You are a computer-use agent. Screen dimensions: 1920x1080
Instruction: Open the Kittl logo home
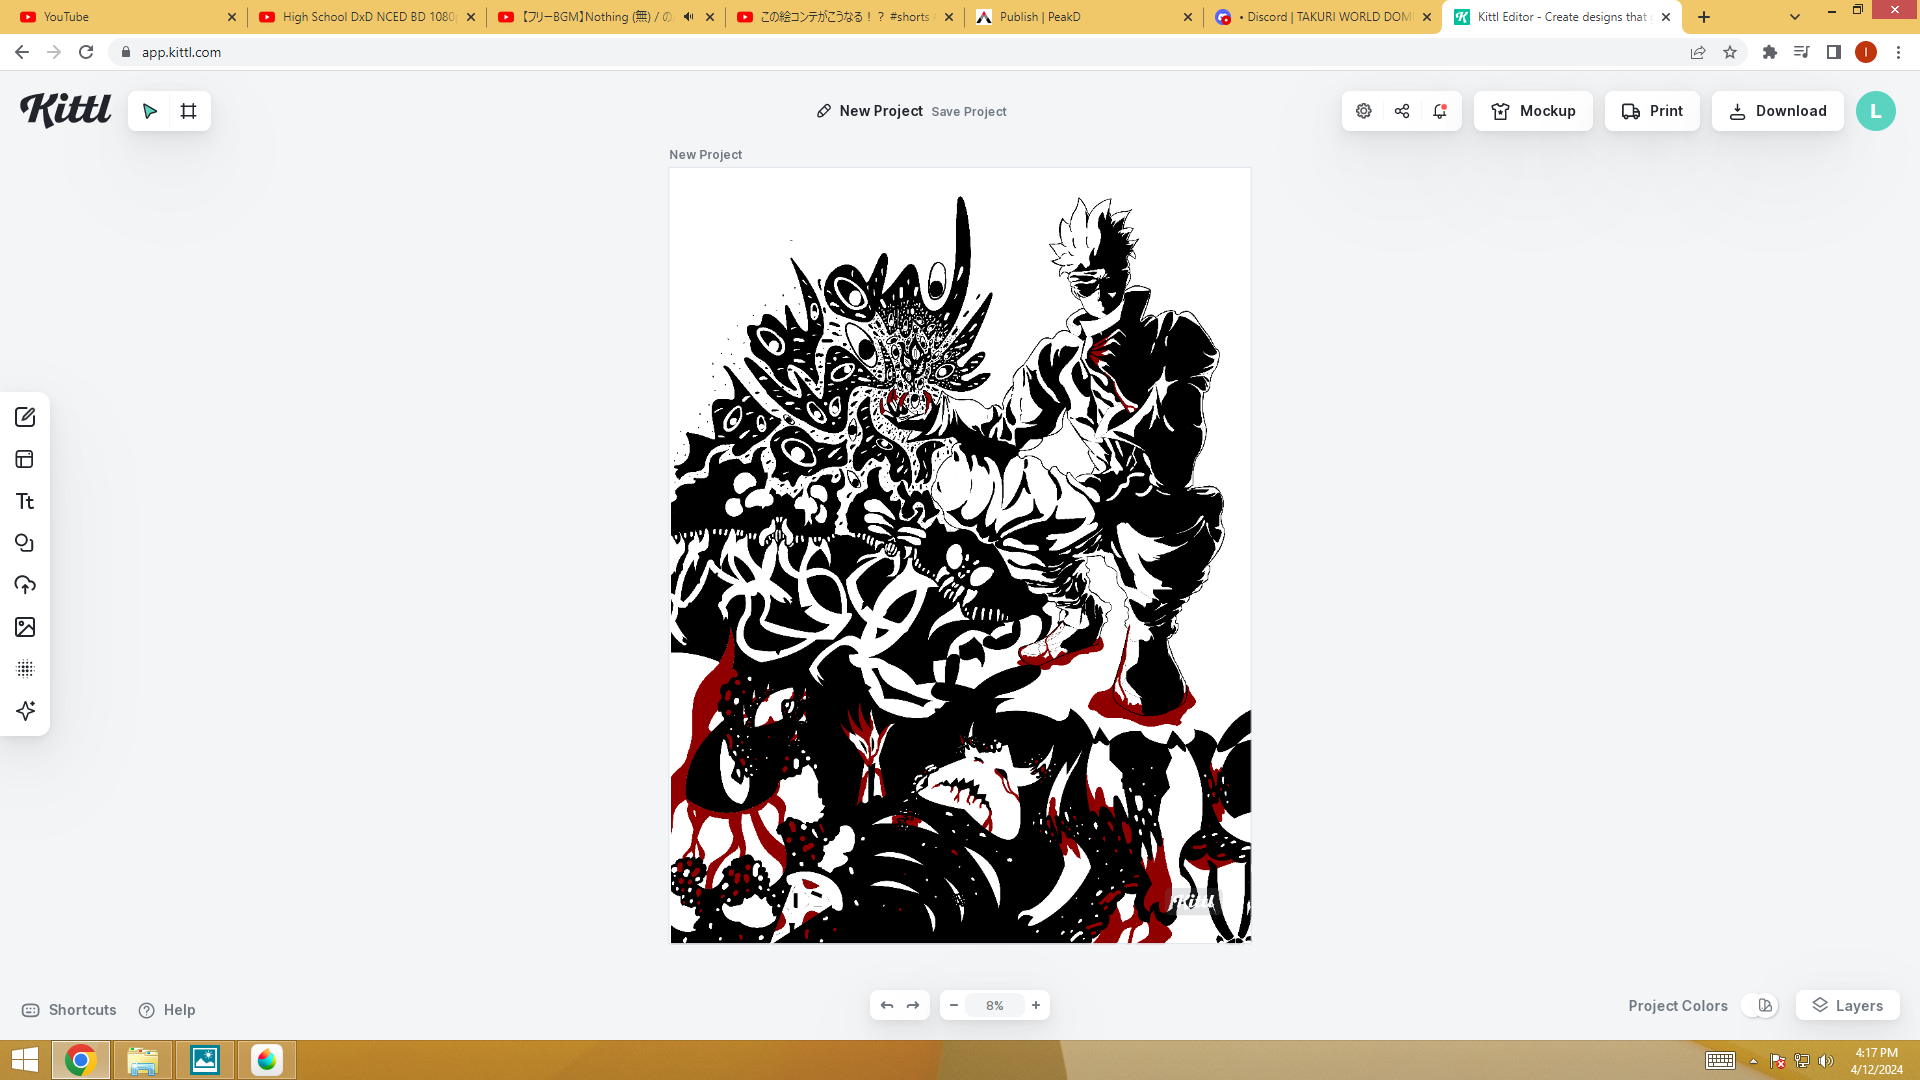66,109
